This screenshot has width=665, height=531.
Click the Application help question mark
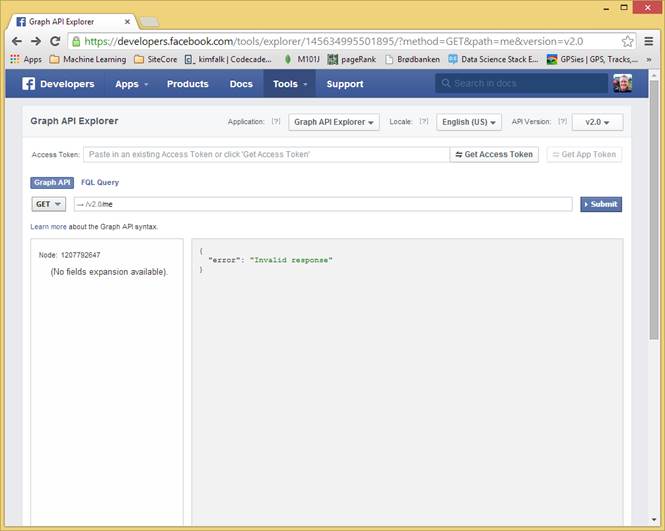pyautogui.click(x=276, y=121)
